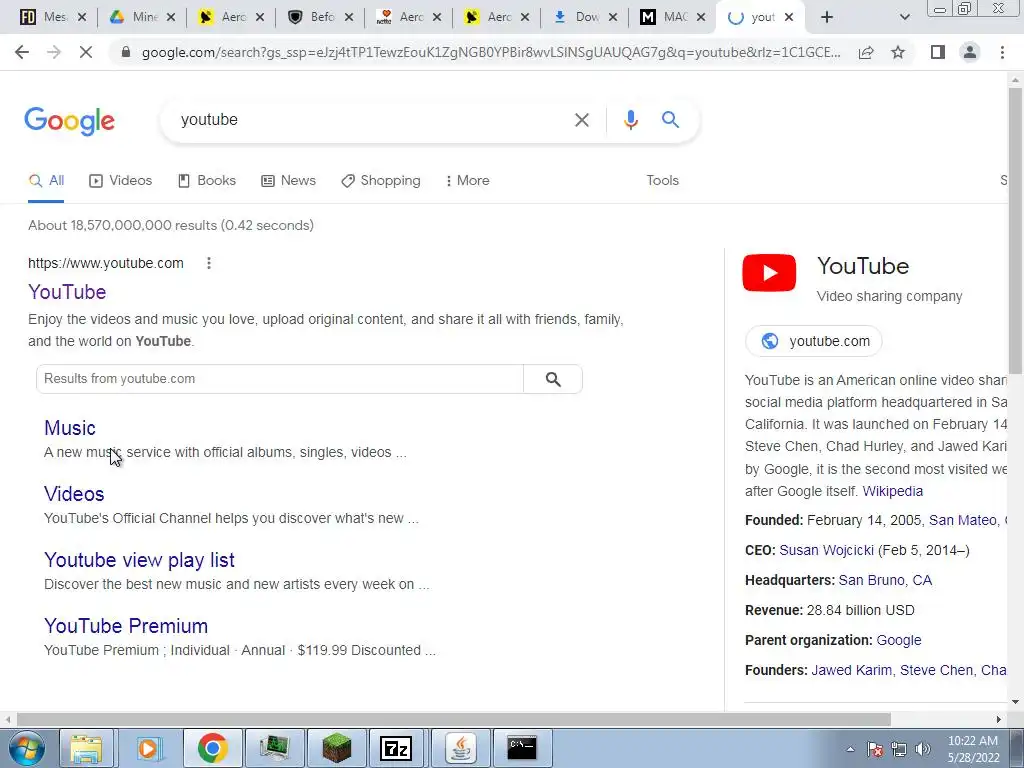Open the Windows Start menu
The width and height of the screenshot is (1024, 768).
pyautogui.click(x=27, y=748)
